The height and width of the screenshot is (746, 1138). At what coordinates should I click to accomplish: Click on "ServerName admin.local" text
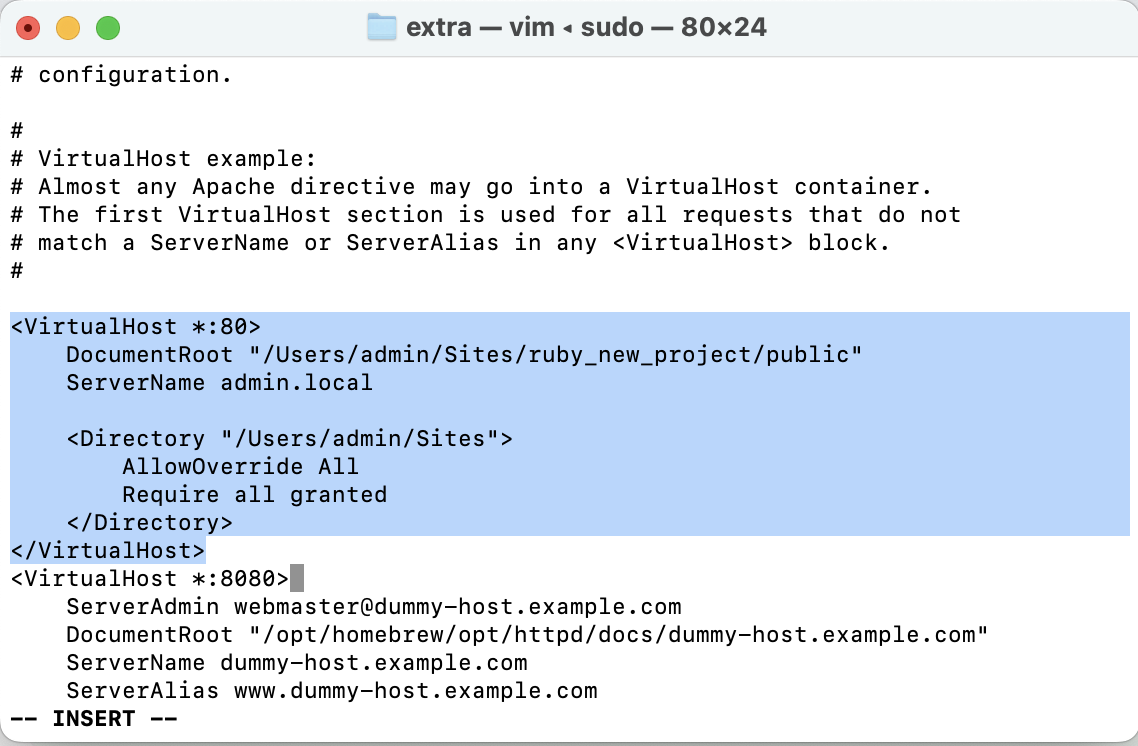219,383
